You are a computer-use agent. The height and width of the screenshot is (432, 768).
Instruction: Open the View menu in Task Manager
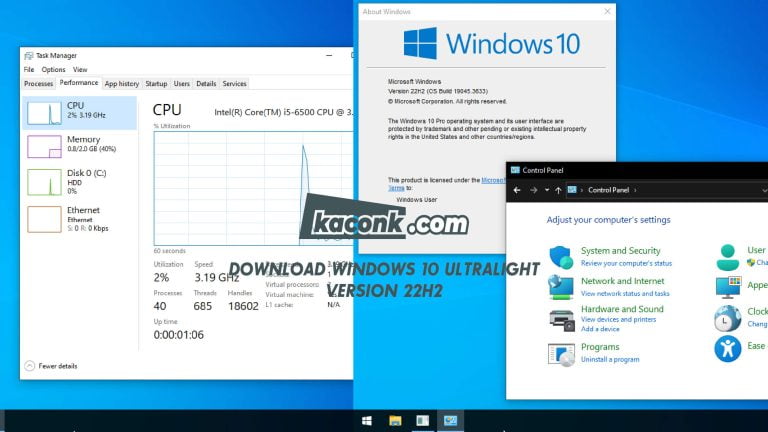click(x=80, y=70)
